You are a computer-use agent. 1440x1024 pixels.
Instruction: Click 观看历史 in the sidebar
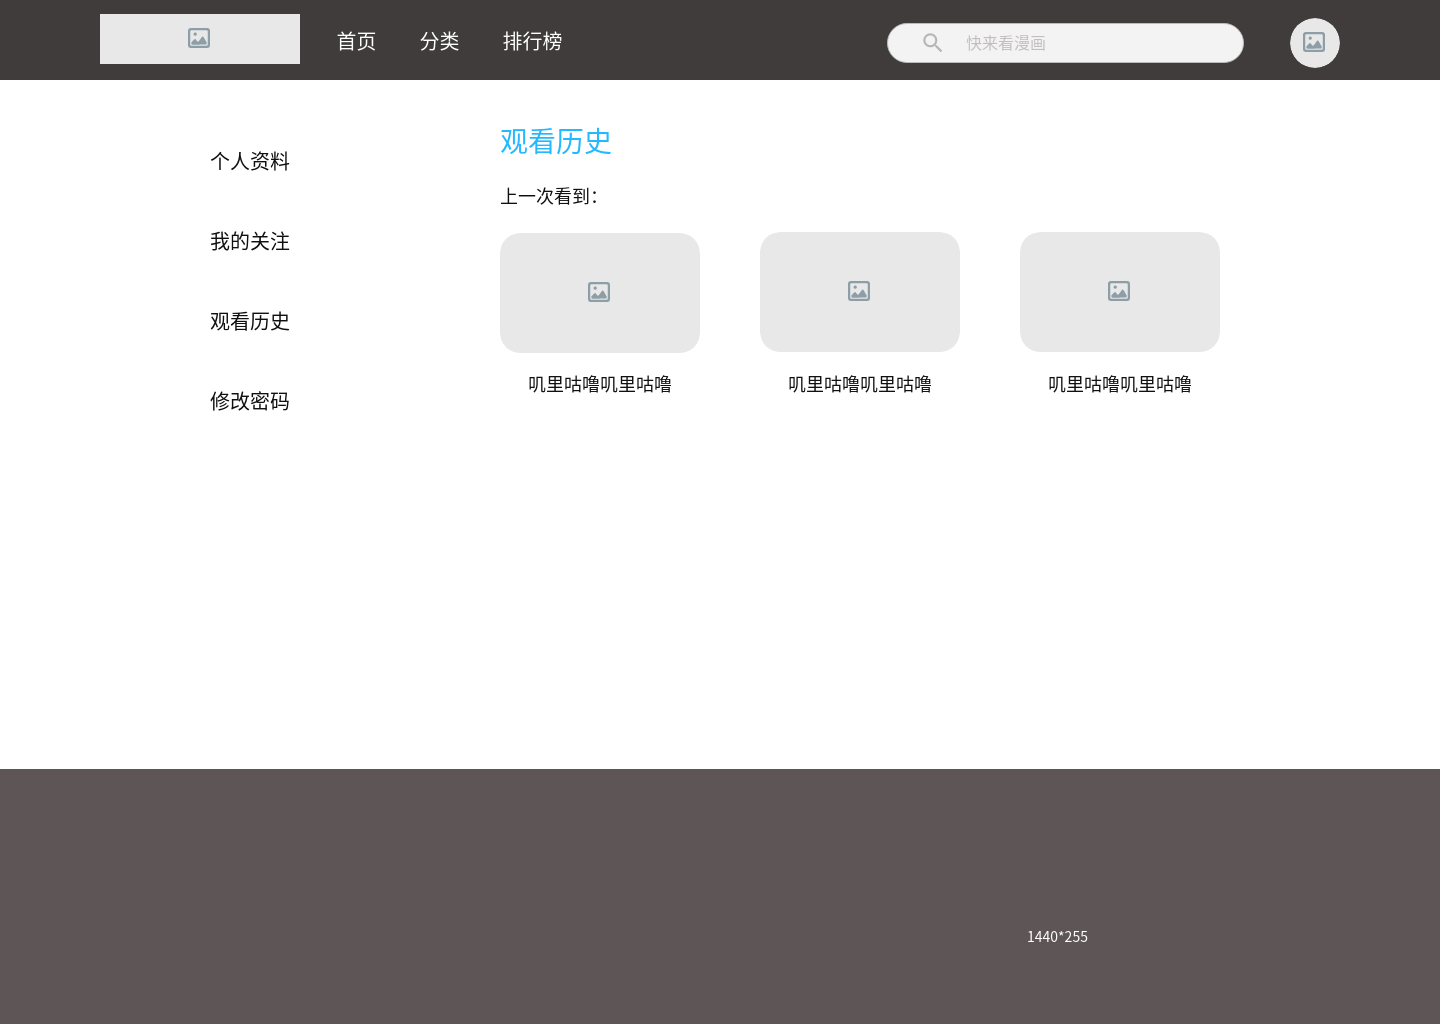pos(249,321)
